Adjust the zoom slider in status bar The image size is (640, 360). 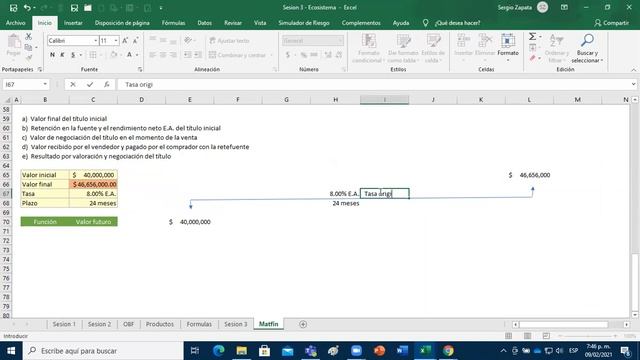[588, 336]
